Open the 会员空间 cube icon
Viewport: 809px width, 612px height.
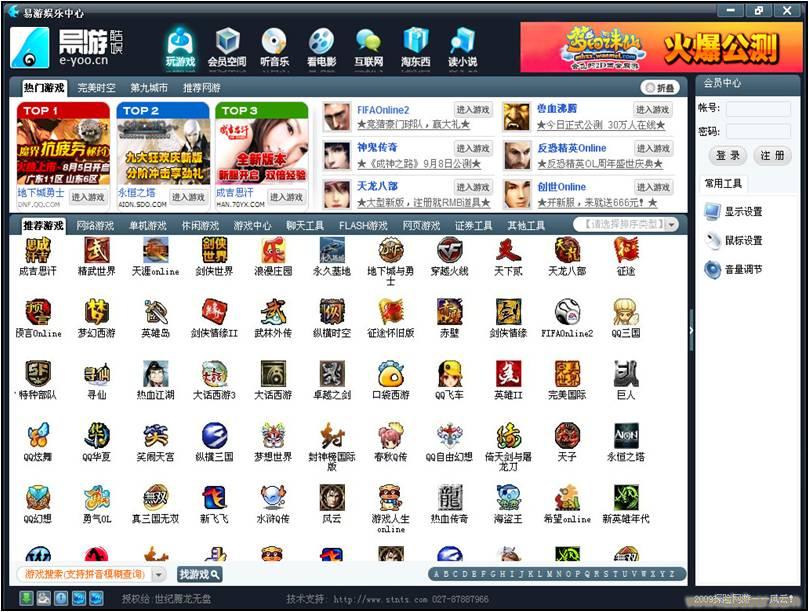tap(227, 47)
